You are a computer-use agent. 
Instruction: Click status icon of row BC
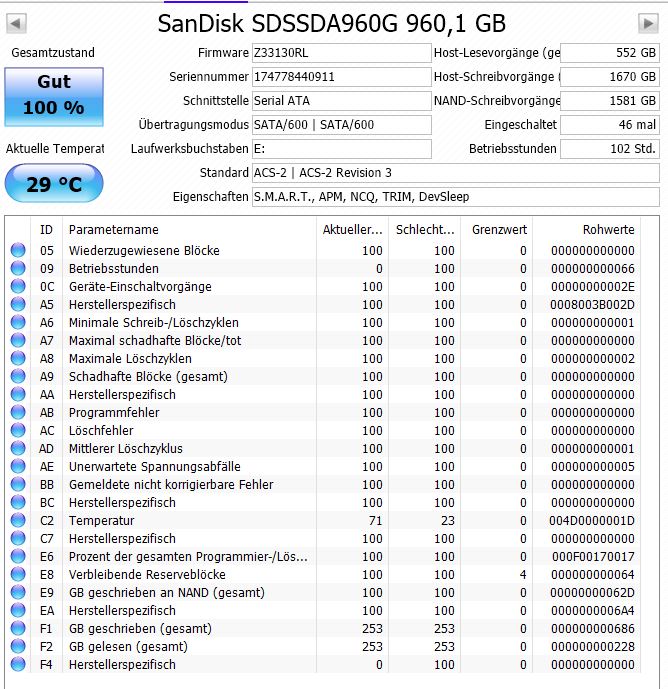coord(18,502)
